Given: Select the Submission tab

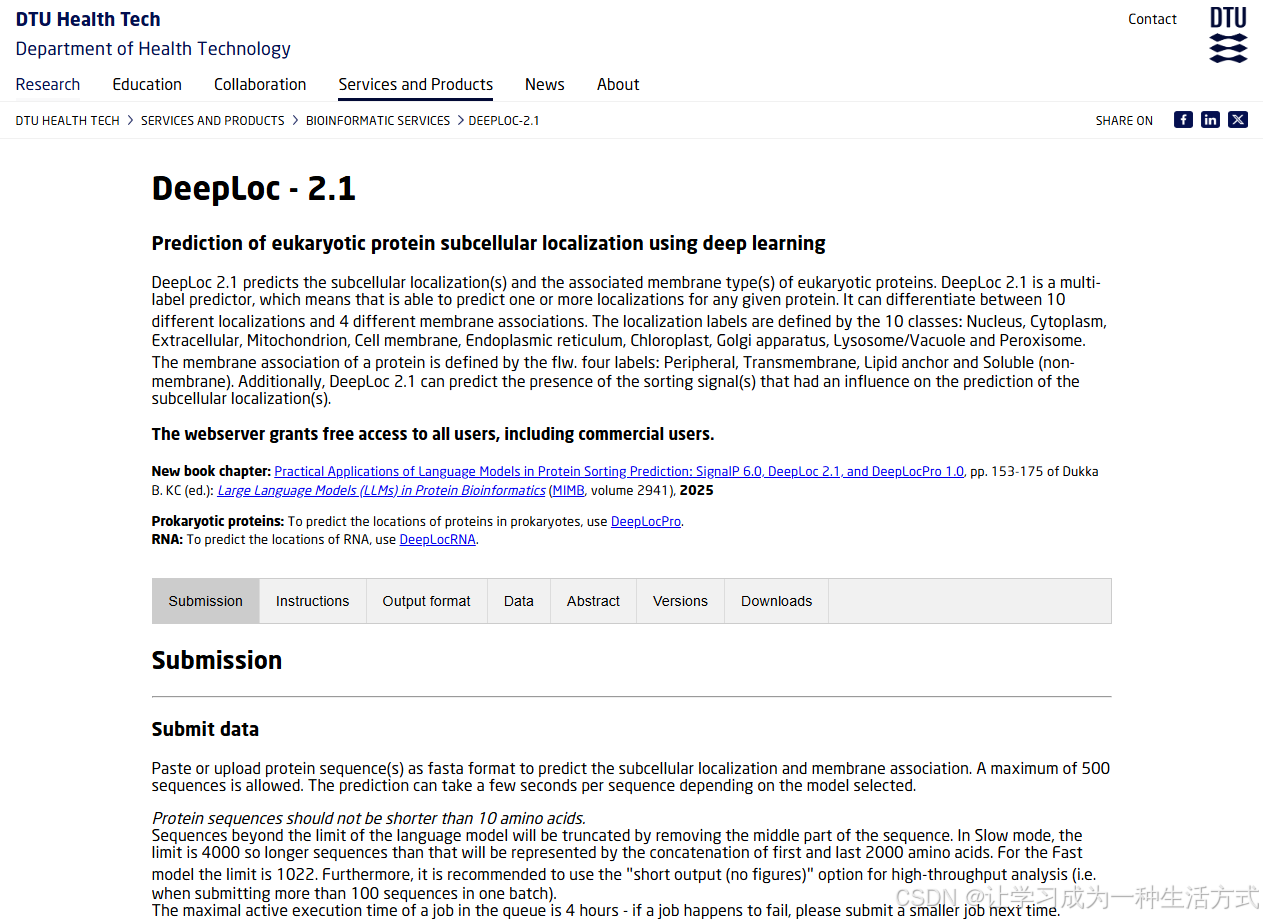Looking at the screenshot, I should [x=206, y=601].
